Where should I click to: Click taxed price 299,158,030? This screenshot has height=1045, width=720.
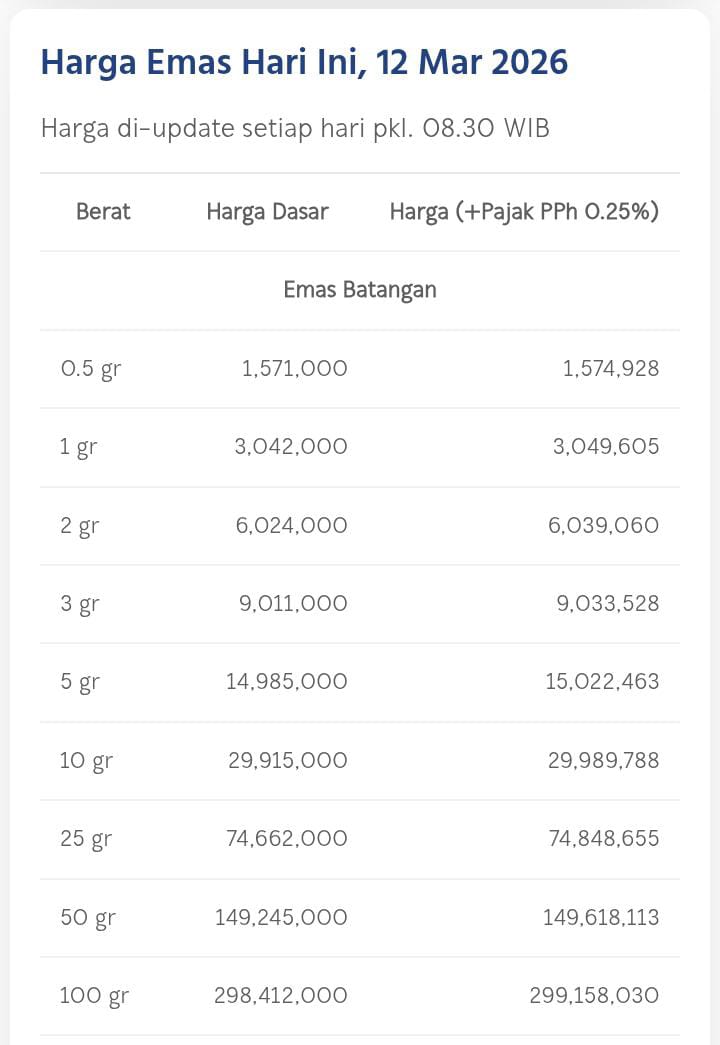click(594, 995)
